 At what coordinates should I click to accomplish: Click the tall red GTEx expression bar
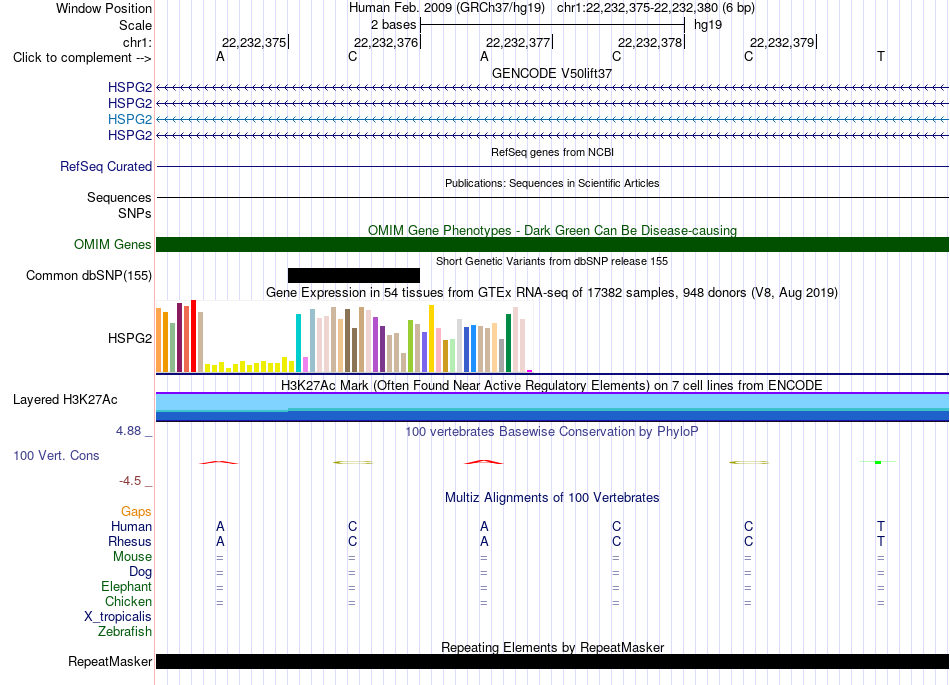coord(193,336)
